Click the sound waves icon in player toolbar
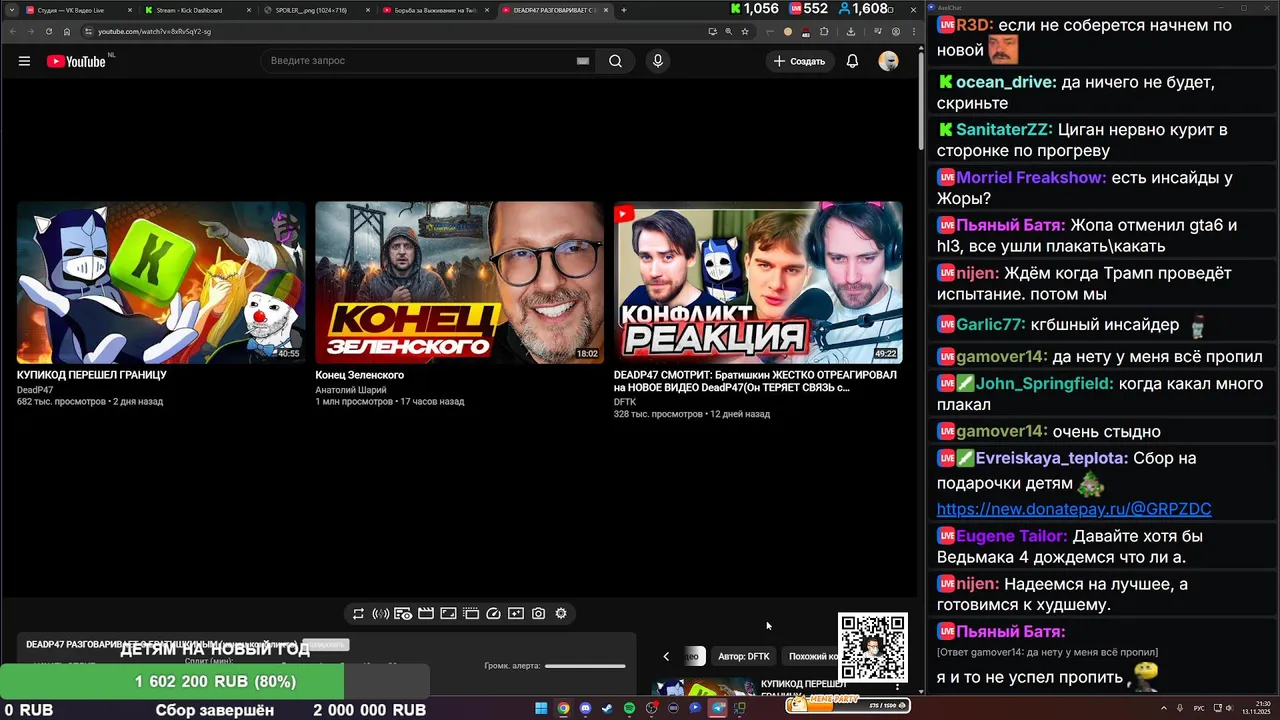Viewport: 1280px width, 720px height. tap(380, 614)
